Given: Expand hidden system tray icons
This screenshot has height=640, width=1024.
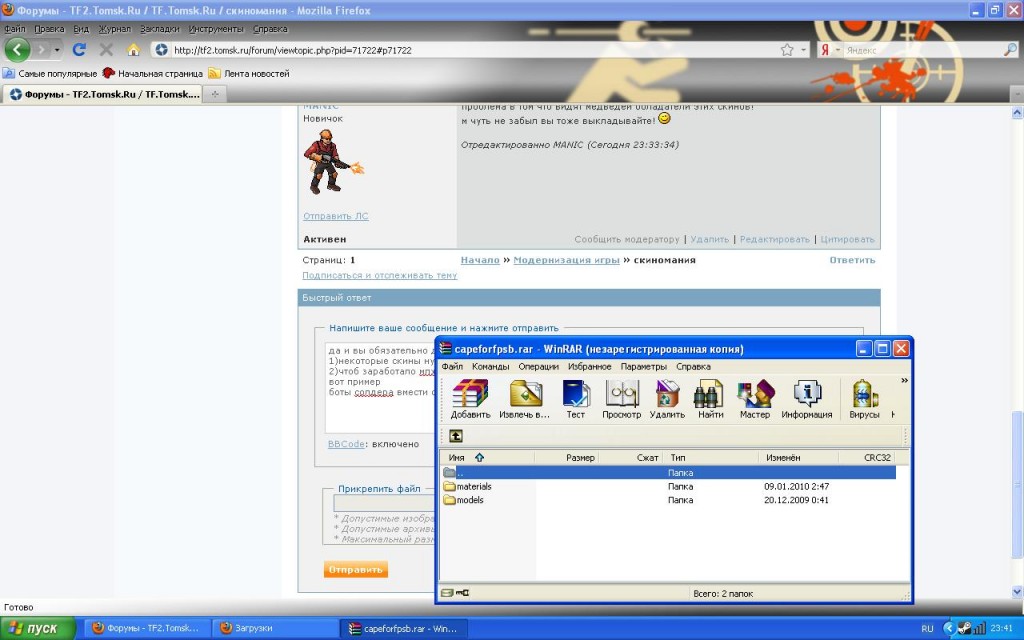Looking at the screenshot, I should (x=949, y=628).
